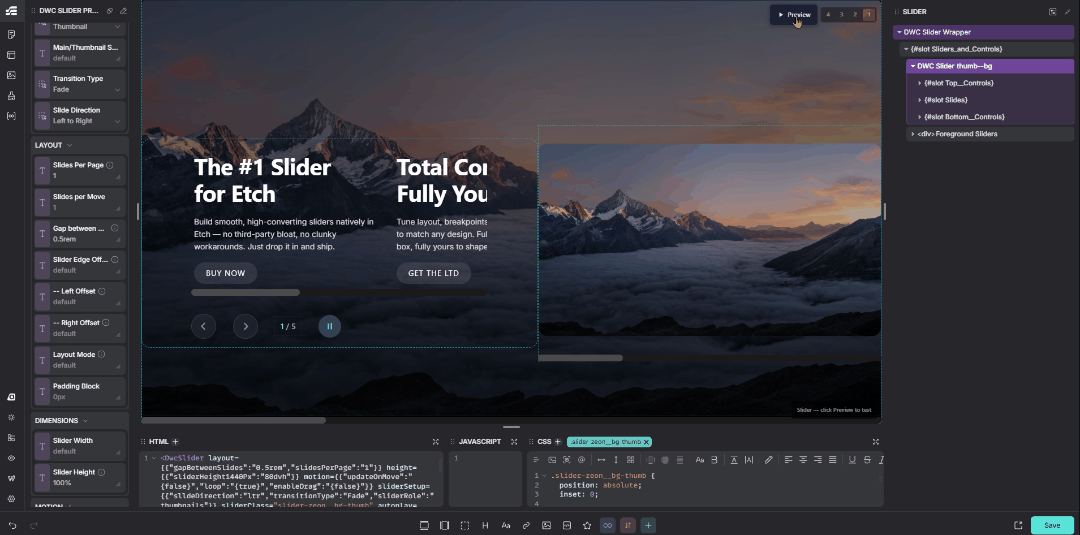Open the Slide Direction Left to Right dropdown

click(x=80, y=115)
